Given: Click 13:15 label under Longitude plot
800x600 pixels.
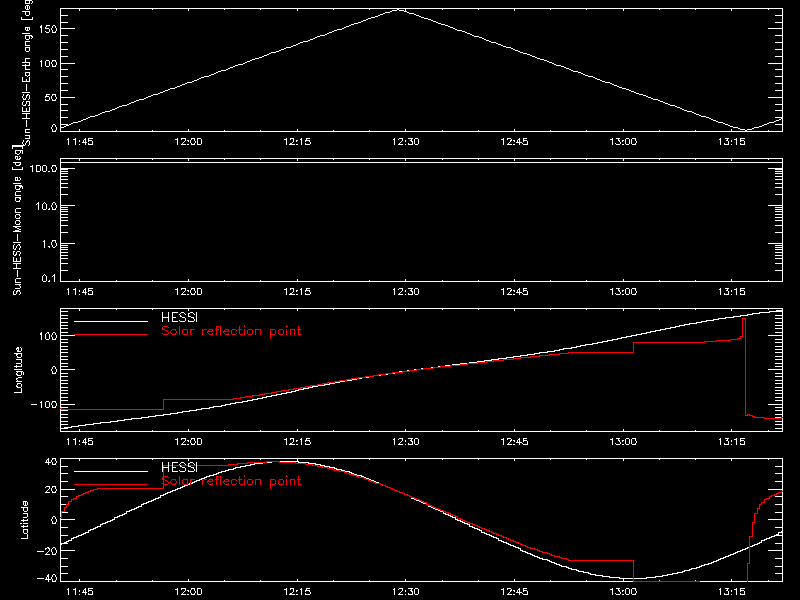Looking at the screenshot, I should 732,442.
